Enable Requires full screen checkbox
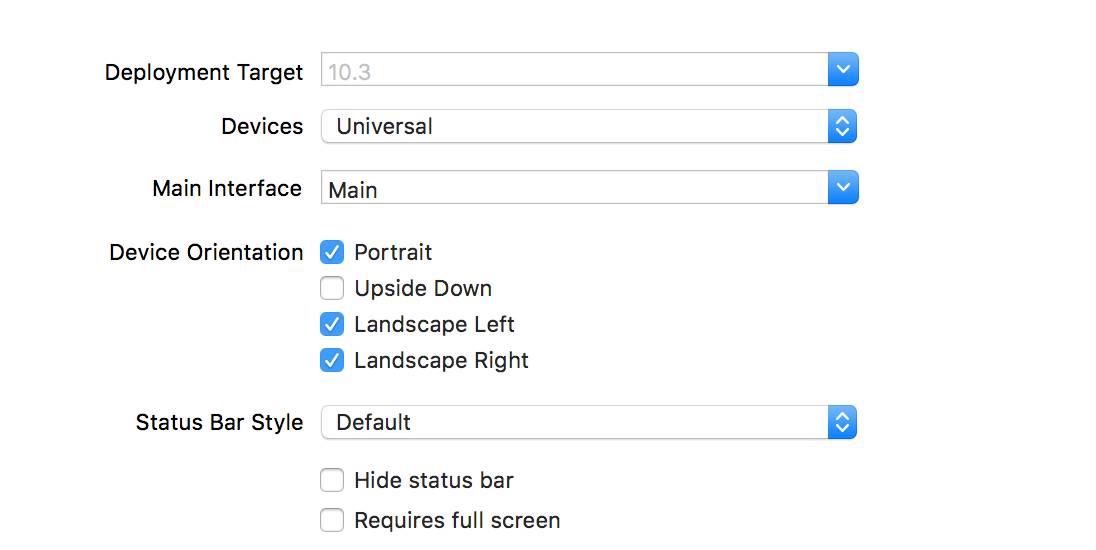 point(332,520)
